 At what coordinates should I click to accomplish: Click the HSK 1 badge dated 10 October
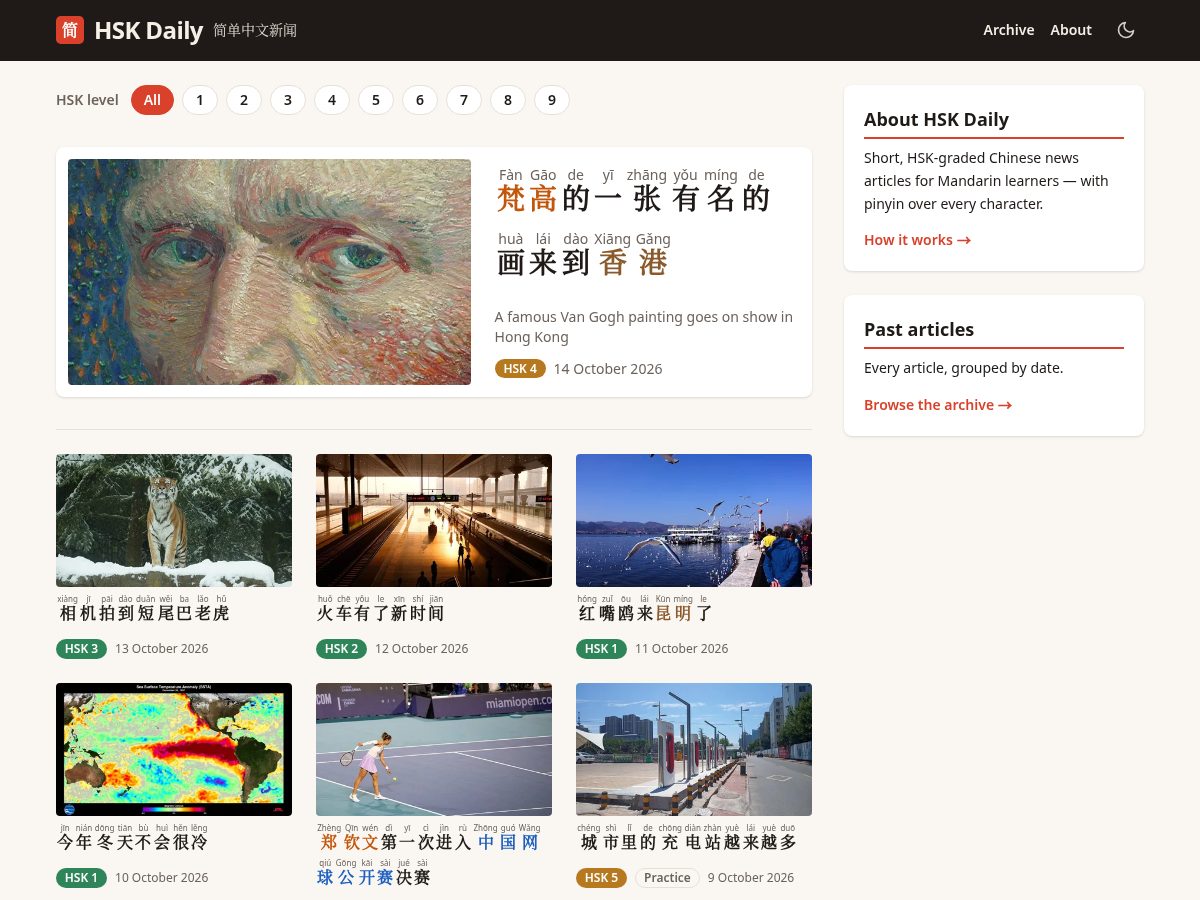(81, 878)
